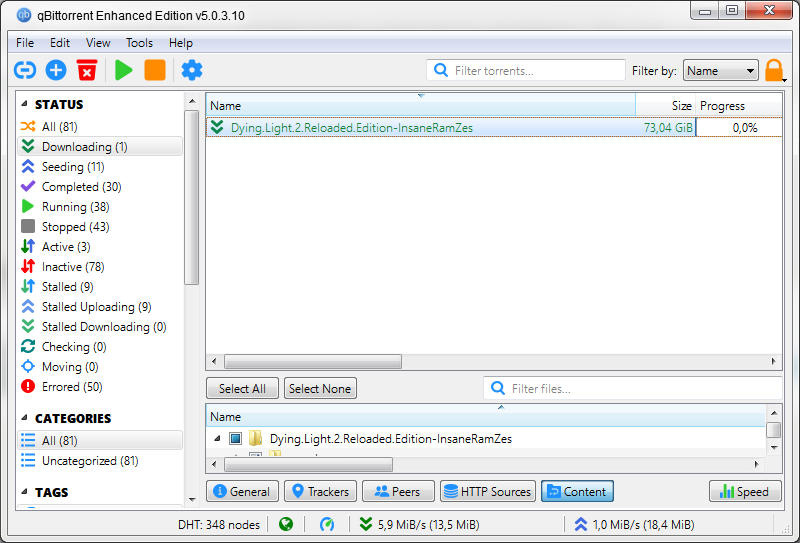This screenshot has width=800, height=543.
Task: Click the sidebar scroll-down arrow
Action: pos(192,499)
